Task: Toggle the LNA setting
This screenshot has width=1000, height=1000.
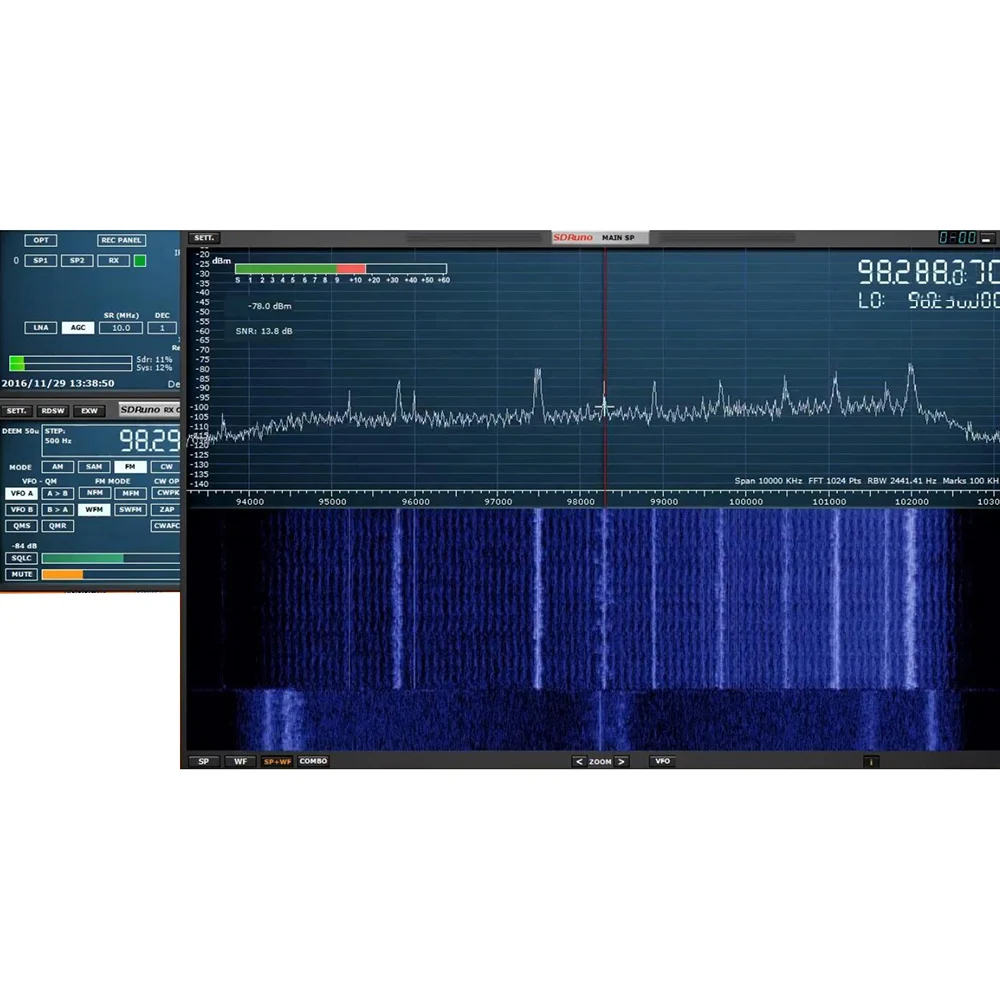Action: pos(41,328)
